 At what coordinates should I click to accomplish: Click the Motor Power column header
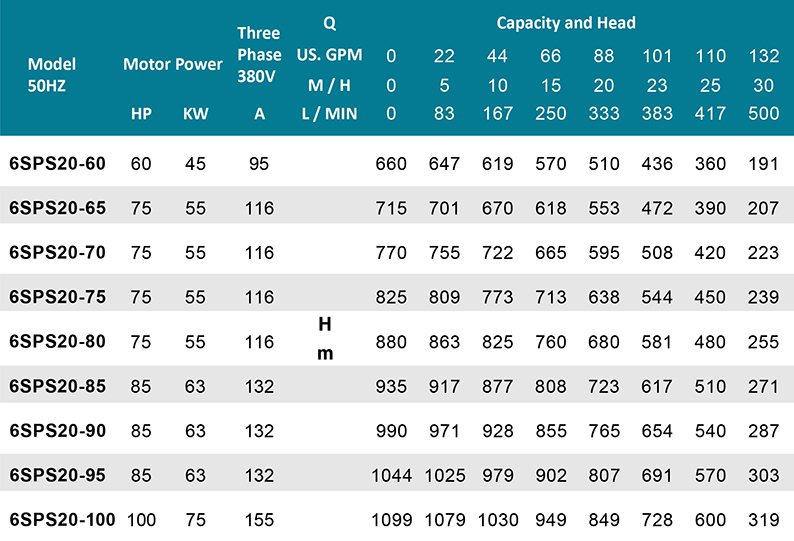tap(172, 64)
